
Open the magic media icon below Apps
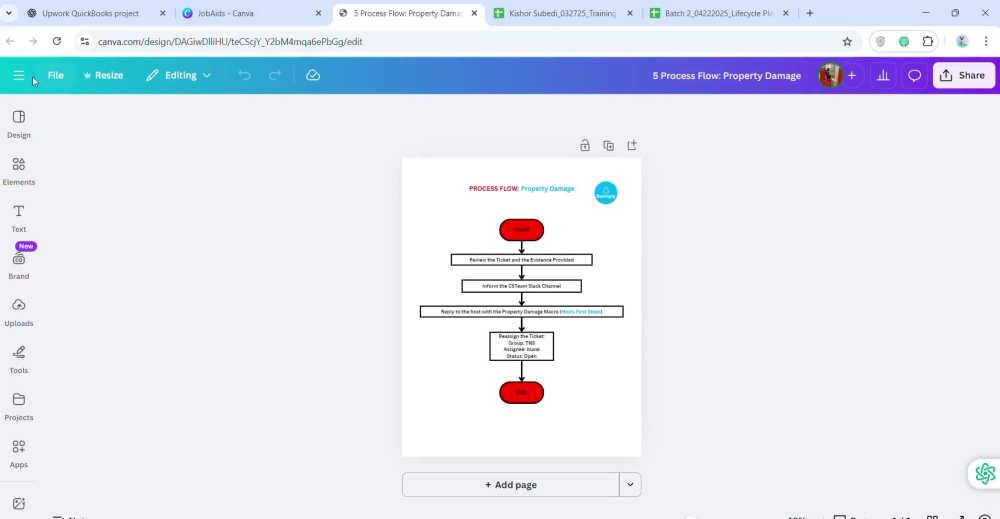coord(18,504)
